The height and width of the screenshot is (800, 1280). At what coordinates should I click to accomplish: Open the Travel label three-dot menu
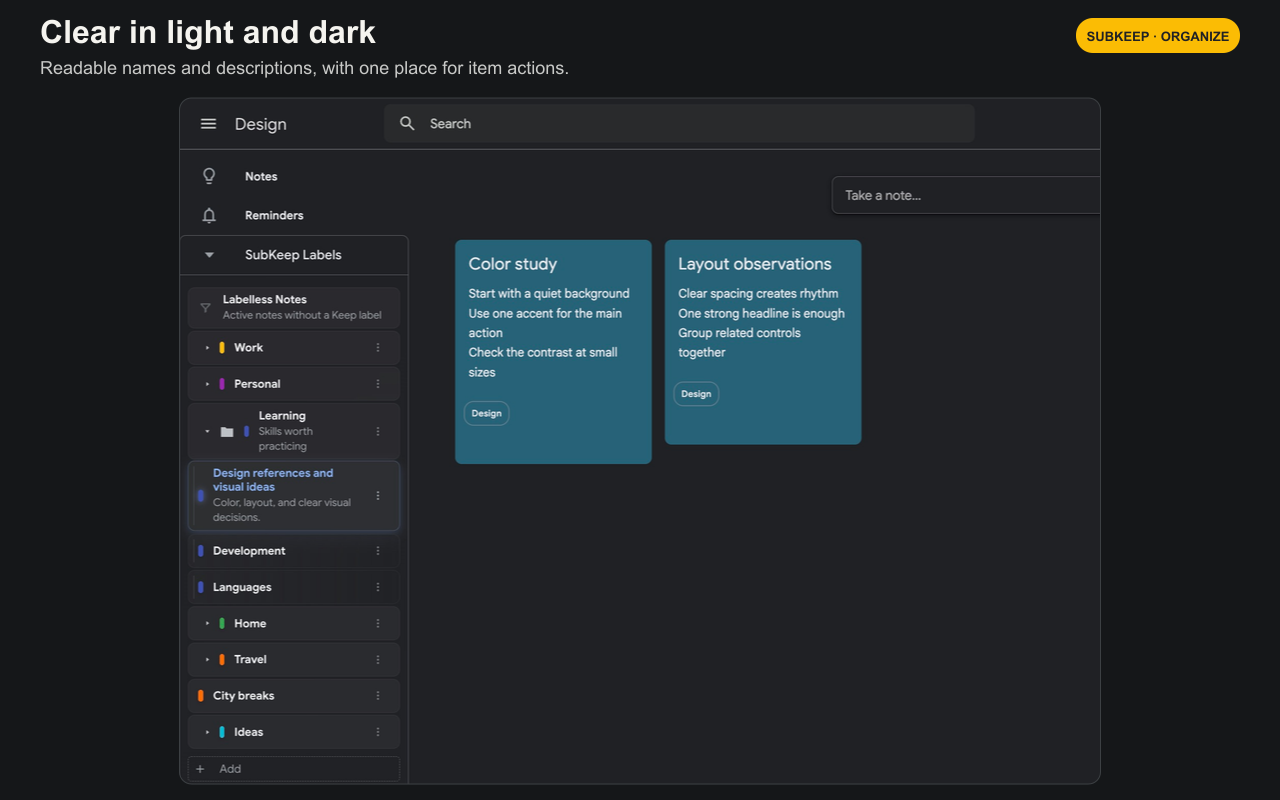[x=378, y=659]
